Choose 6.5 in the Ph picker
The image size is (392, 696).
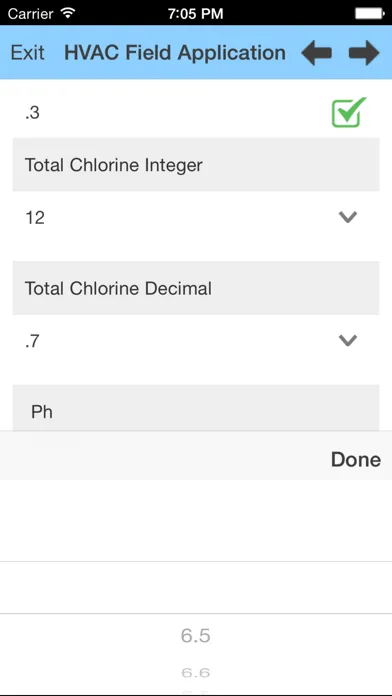point(195,636)
